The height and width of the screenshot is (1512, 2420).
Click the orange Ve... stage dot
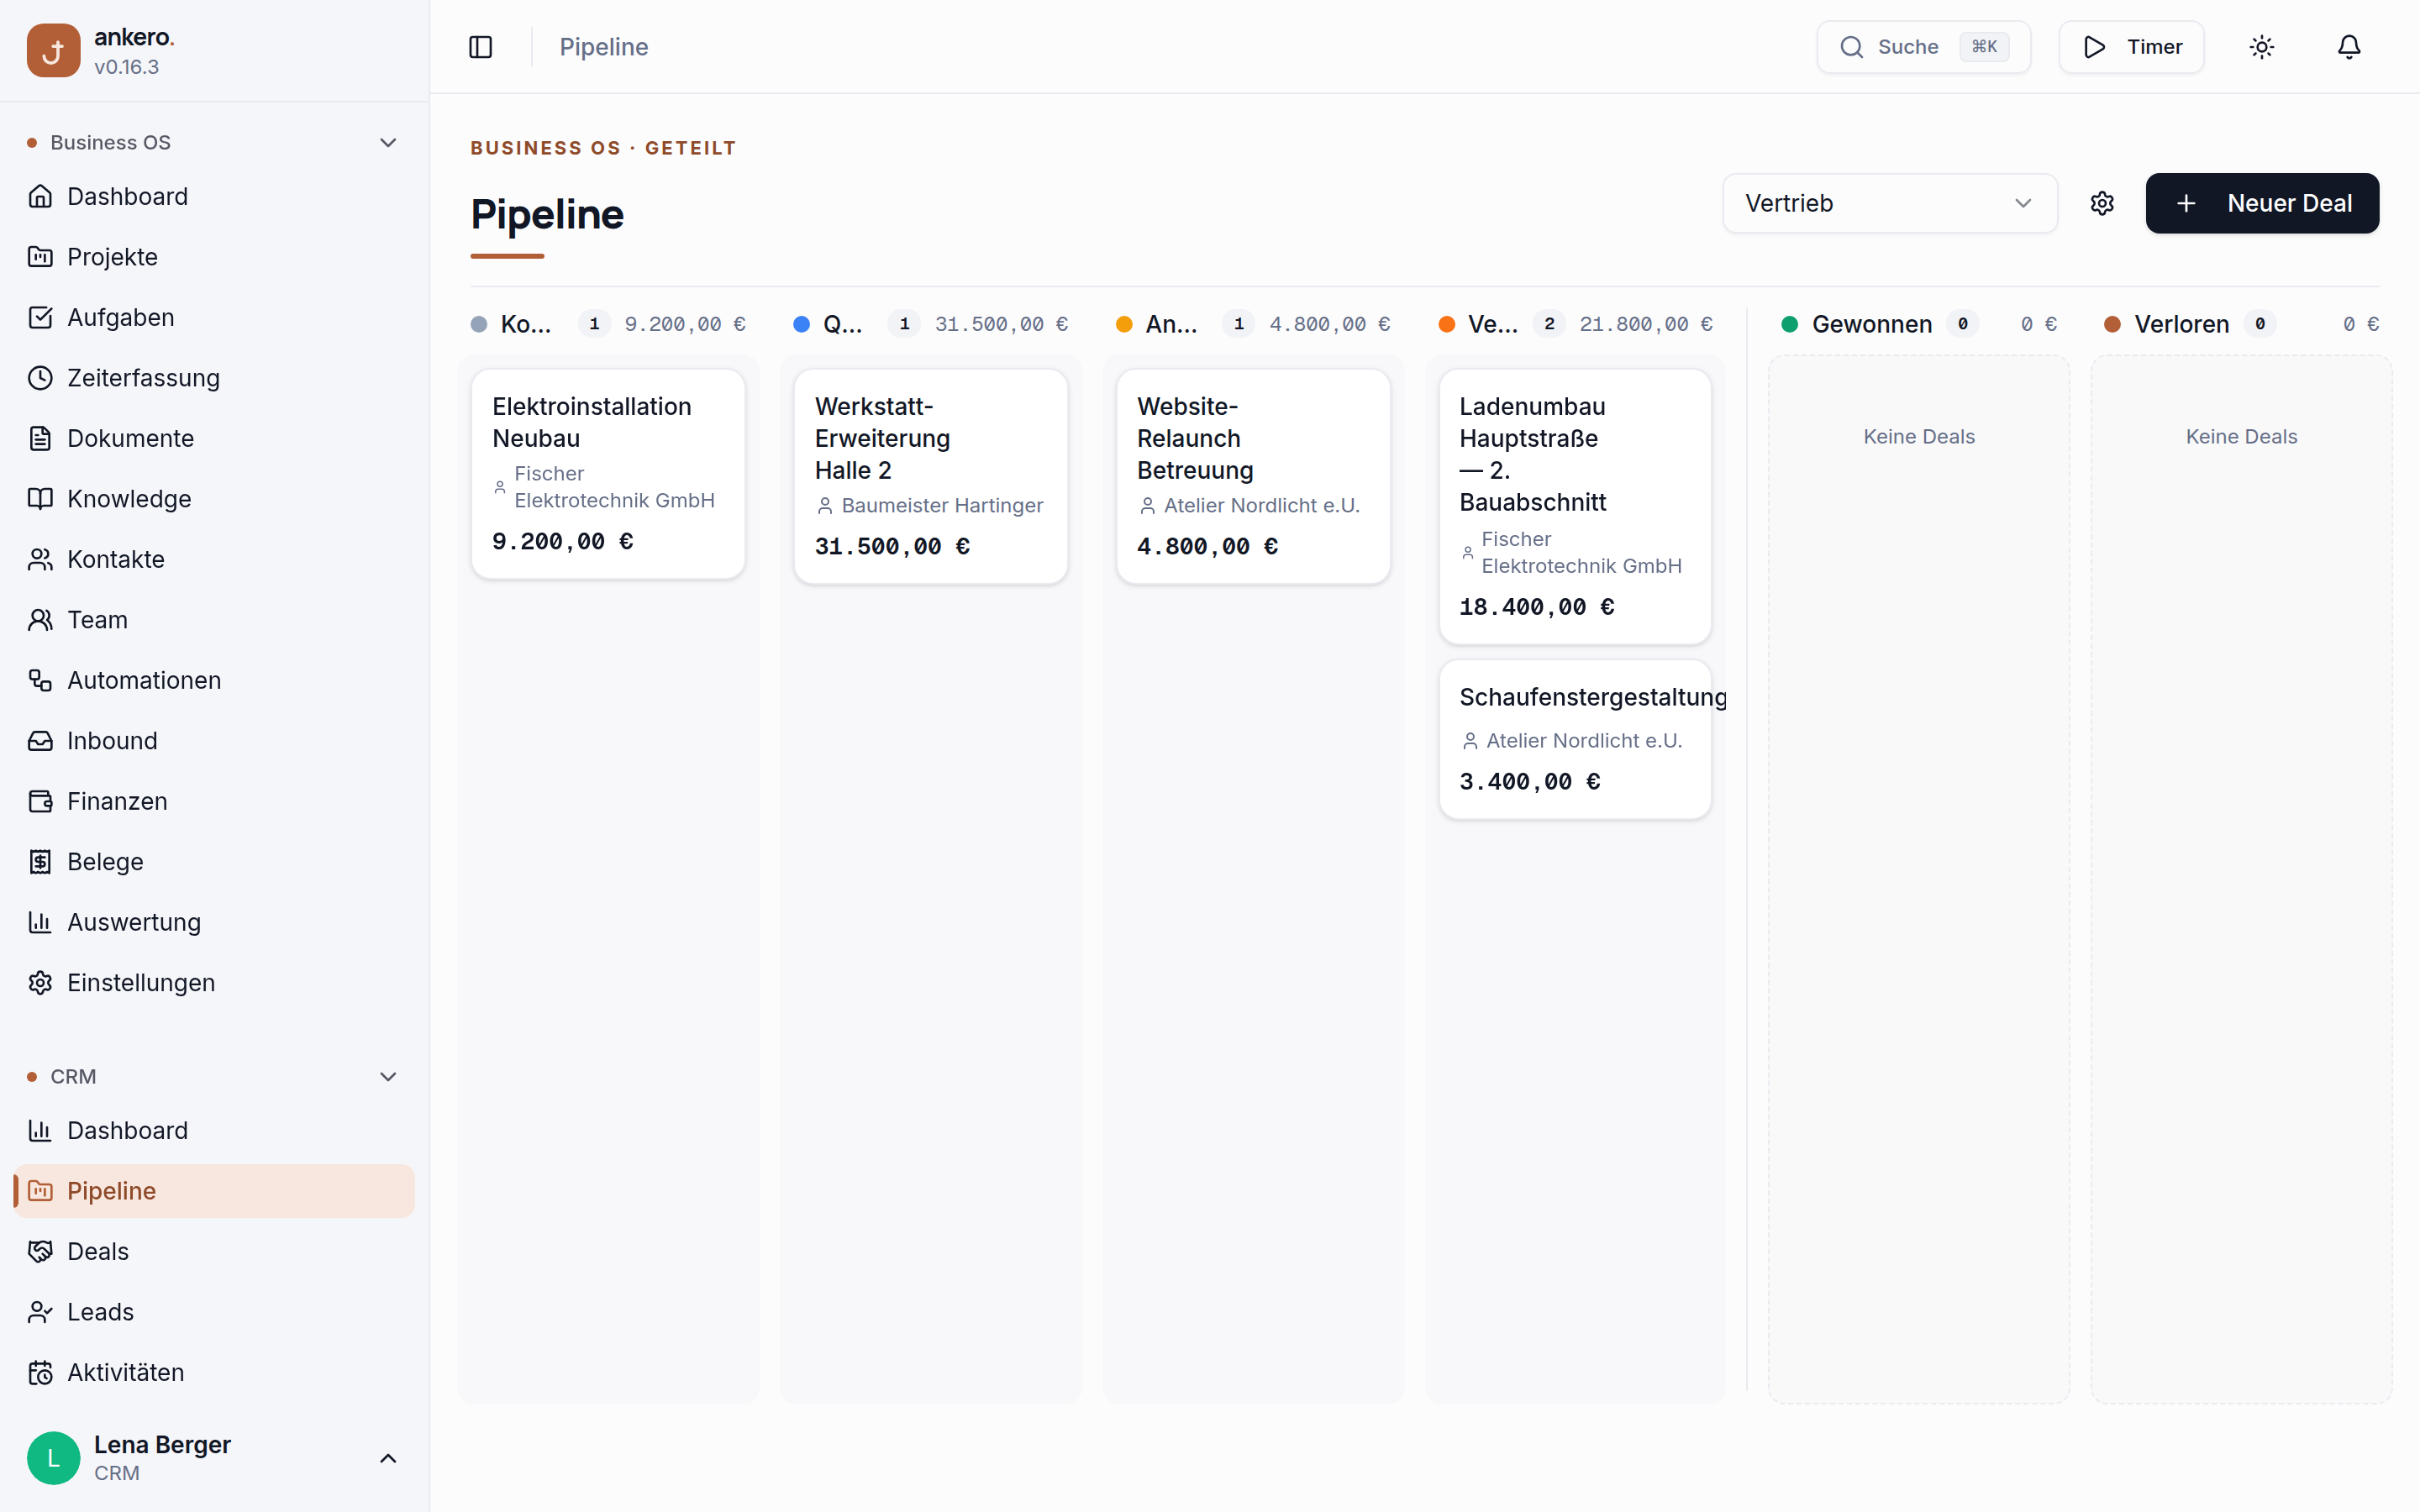click(x=1446, y=324)
